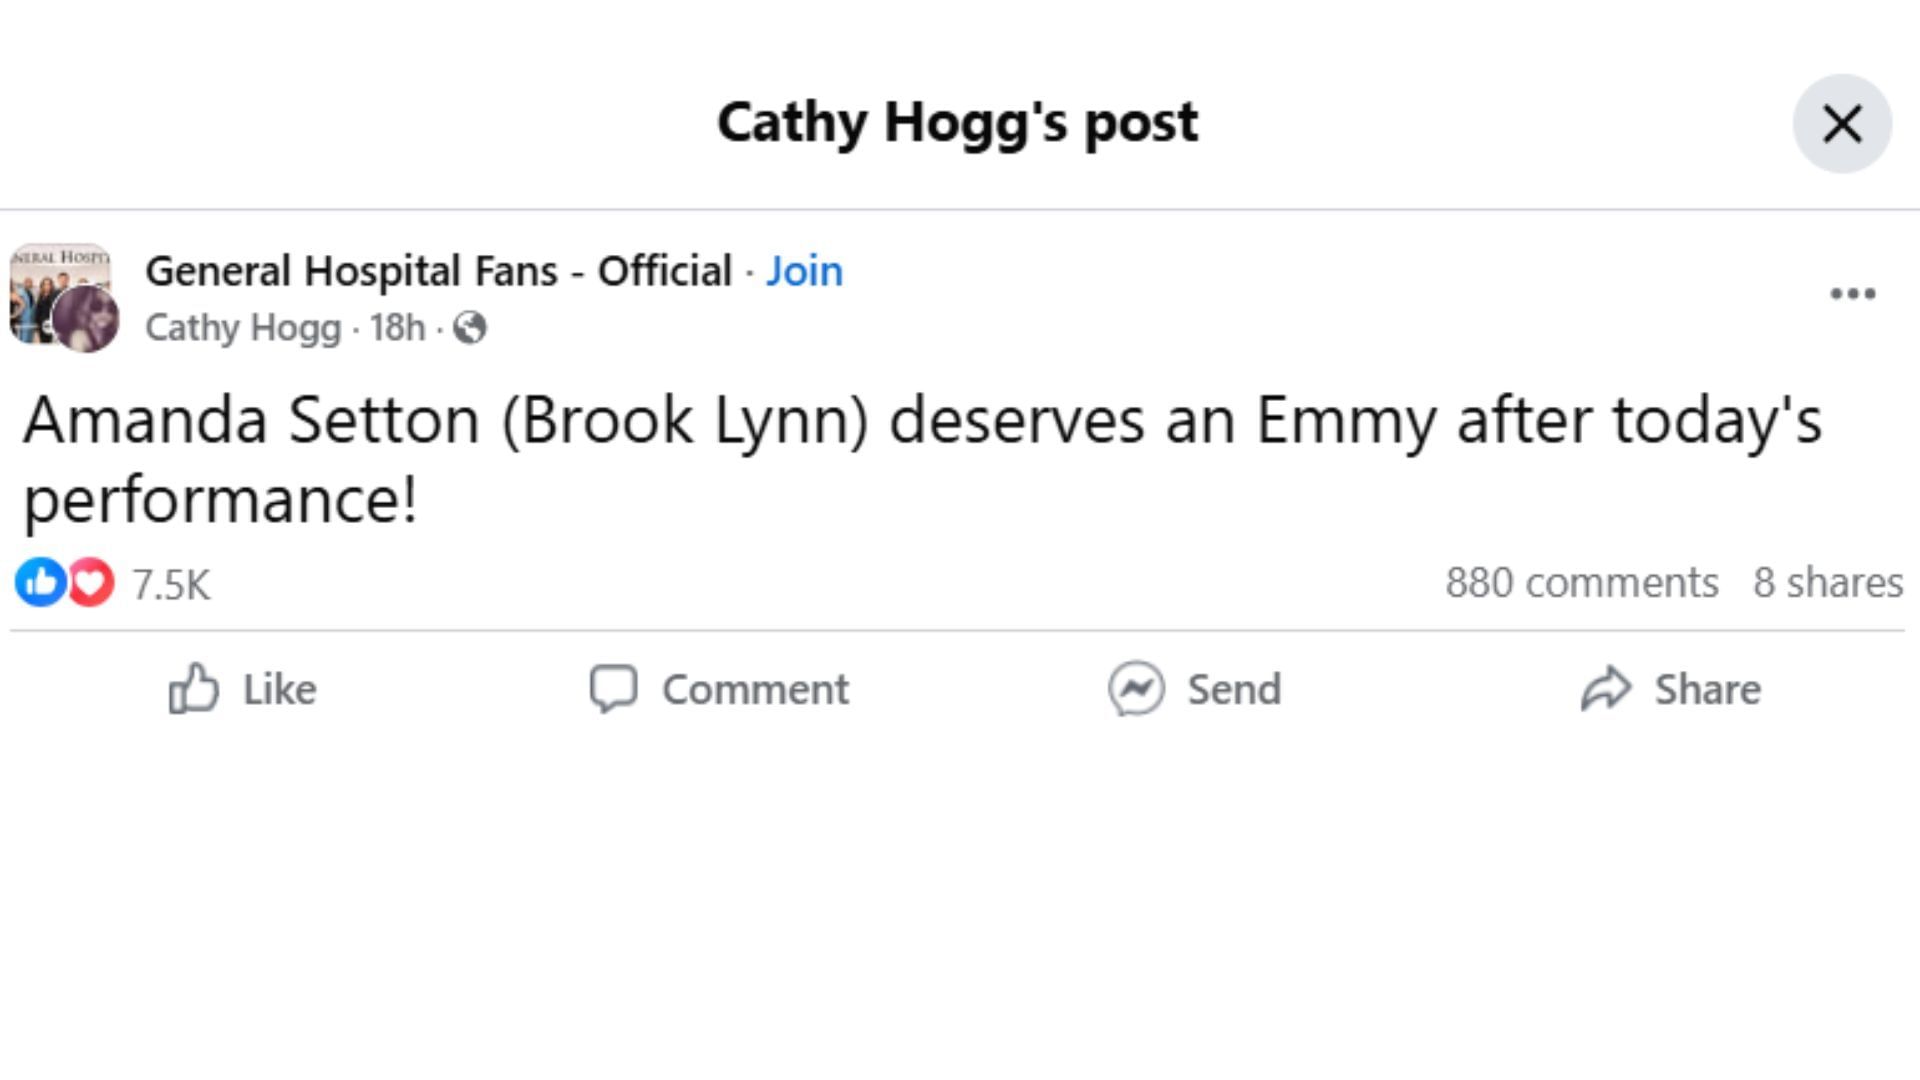This screenshot has height=1080, width=1920.
Task: Click Cathy Hogg's small profile picture
Action: click(x=86, y=319)
